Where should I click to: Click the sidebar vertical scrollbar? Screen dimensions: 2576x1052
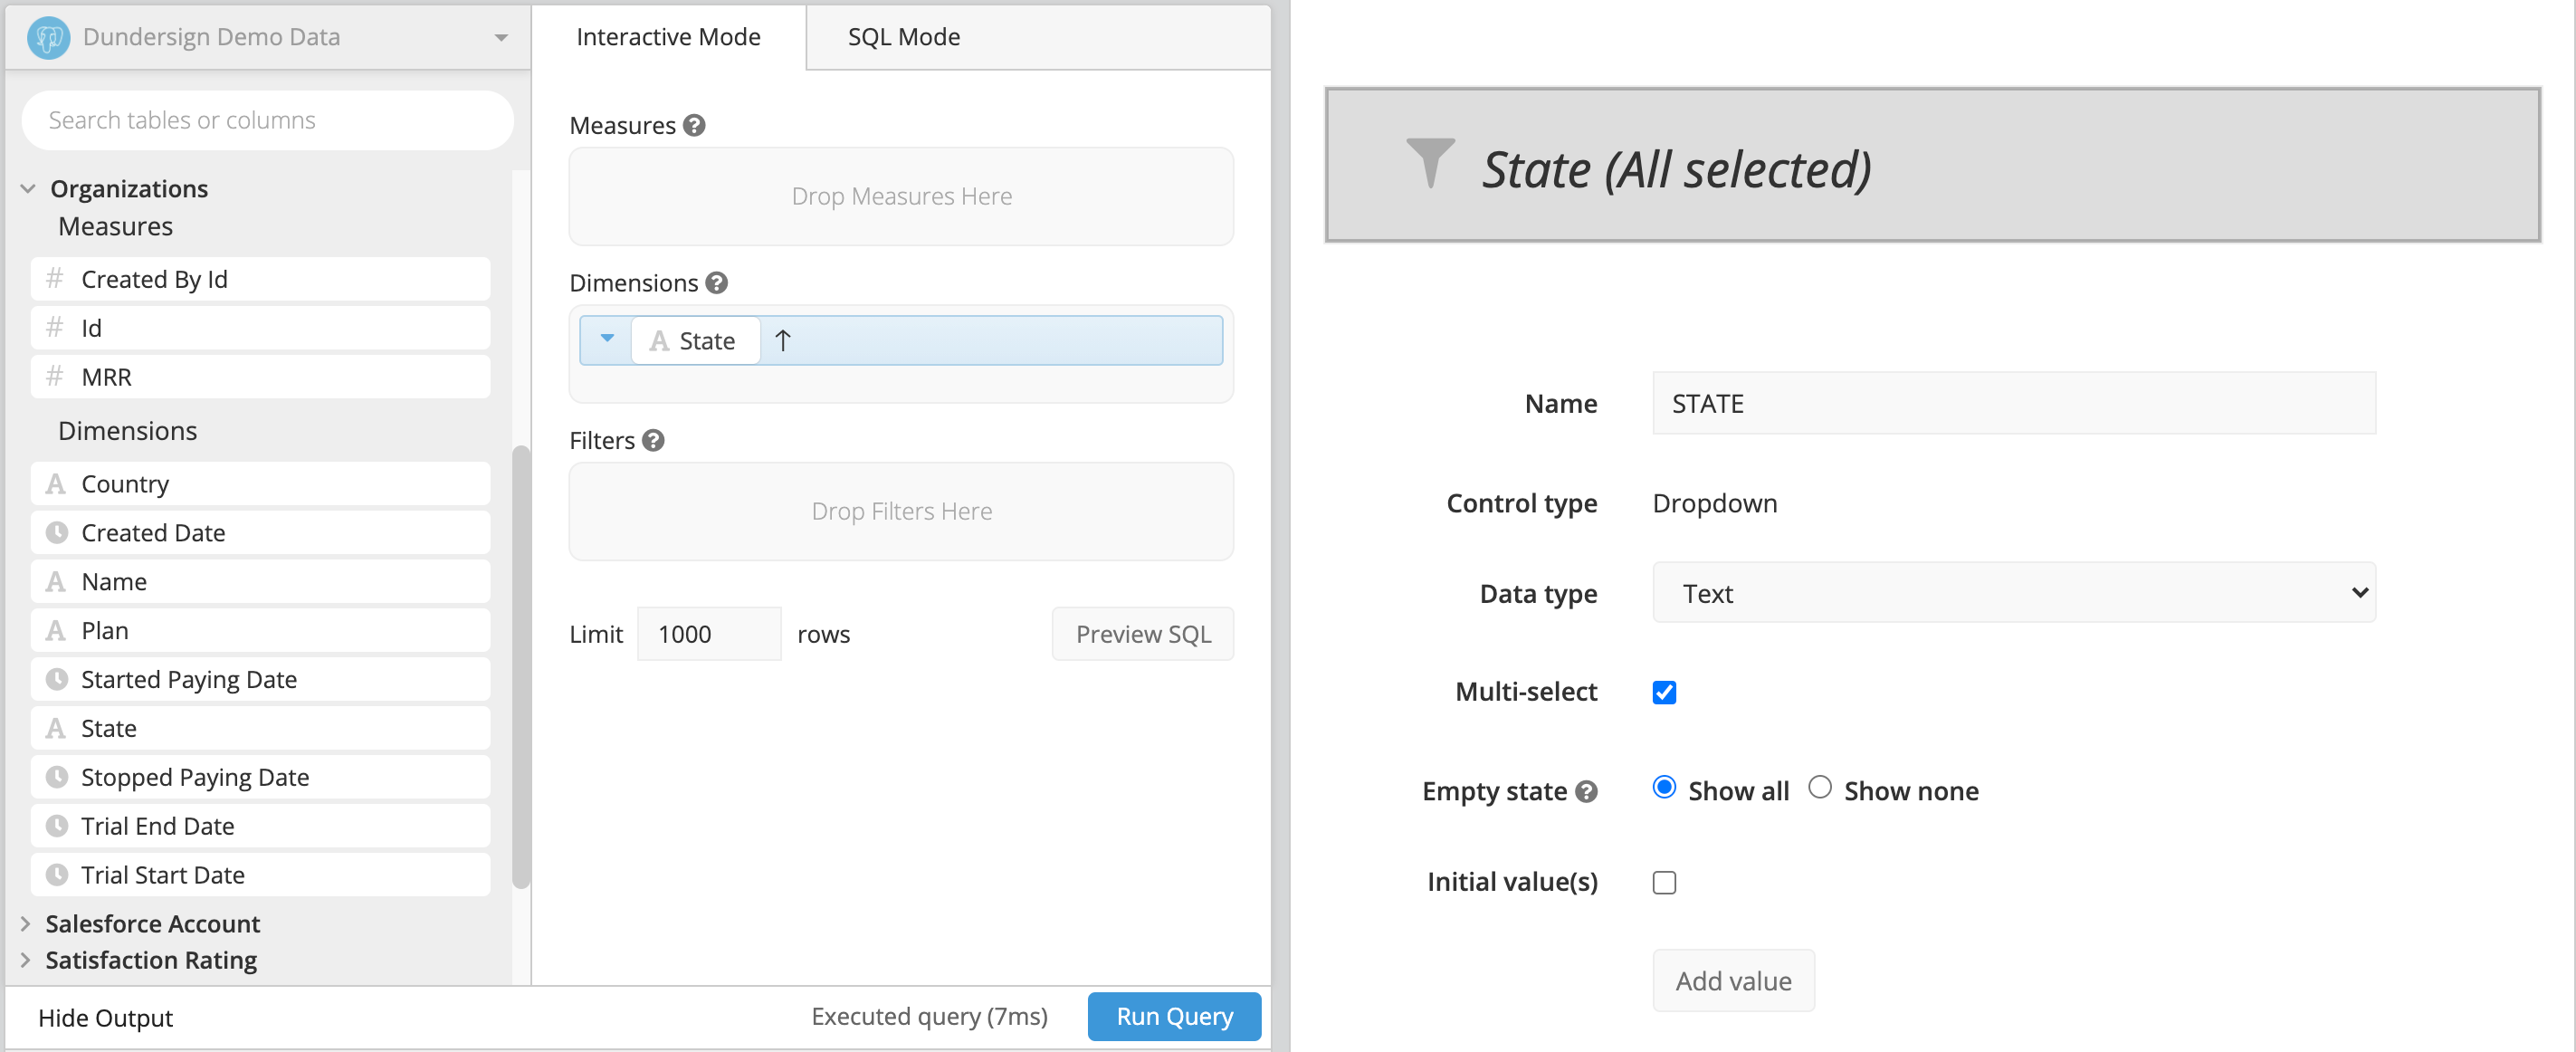[520, 667]
